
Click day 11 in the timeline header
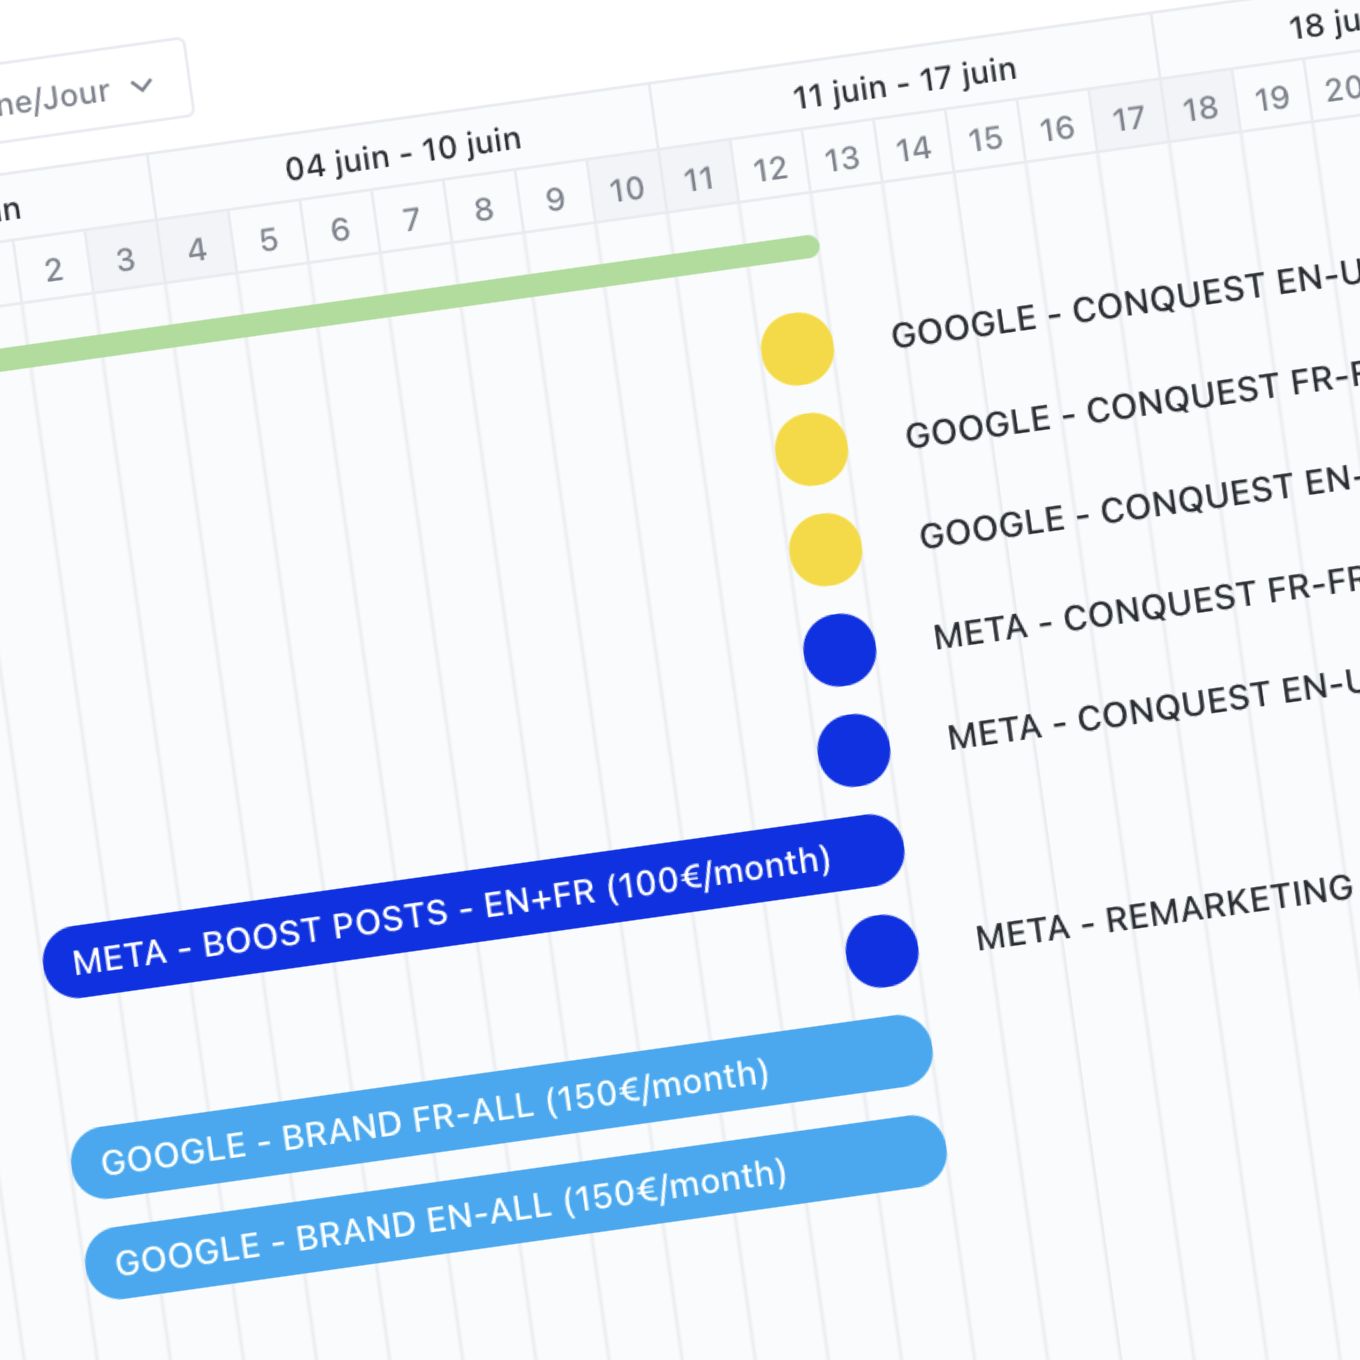click(x=698, y=178)
